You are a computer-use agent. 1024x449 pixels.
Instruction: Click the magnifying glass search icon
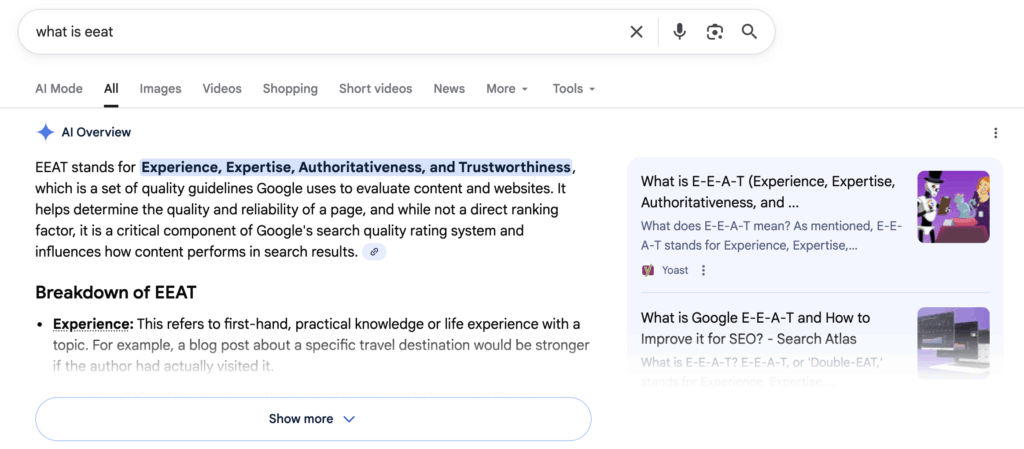[x=749, y=31]
